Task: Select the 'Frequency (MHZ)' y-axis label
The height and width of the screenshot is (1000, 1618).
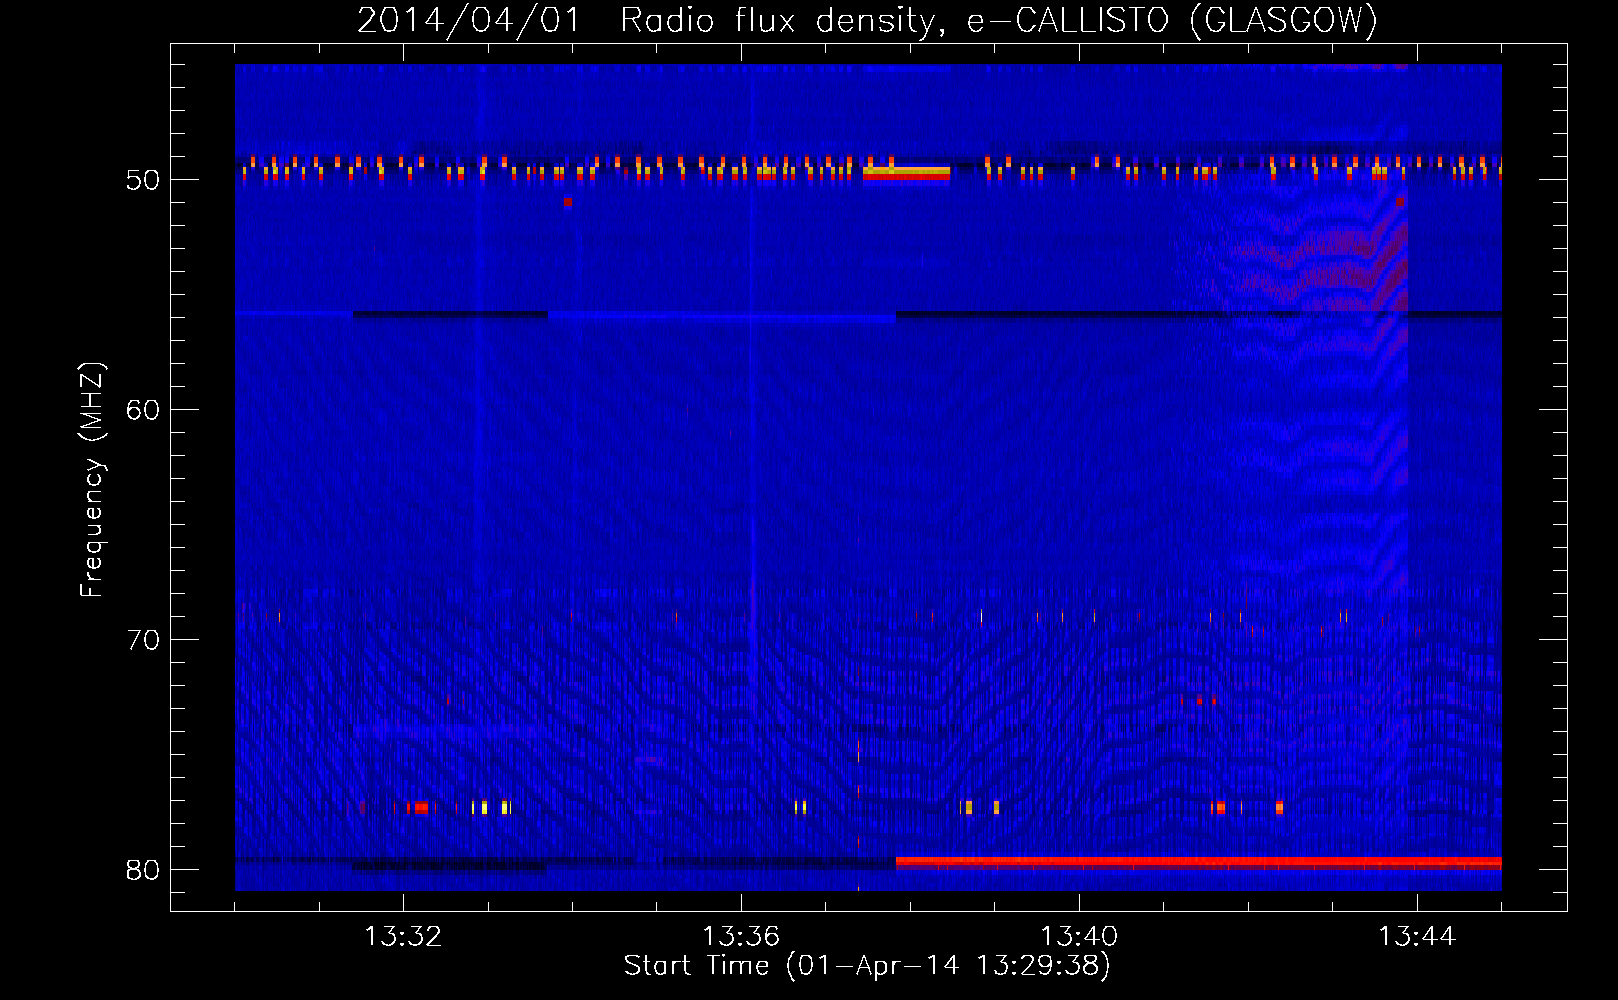Action: click(x=92, y=480)
